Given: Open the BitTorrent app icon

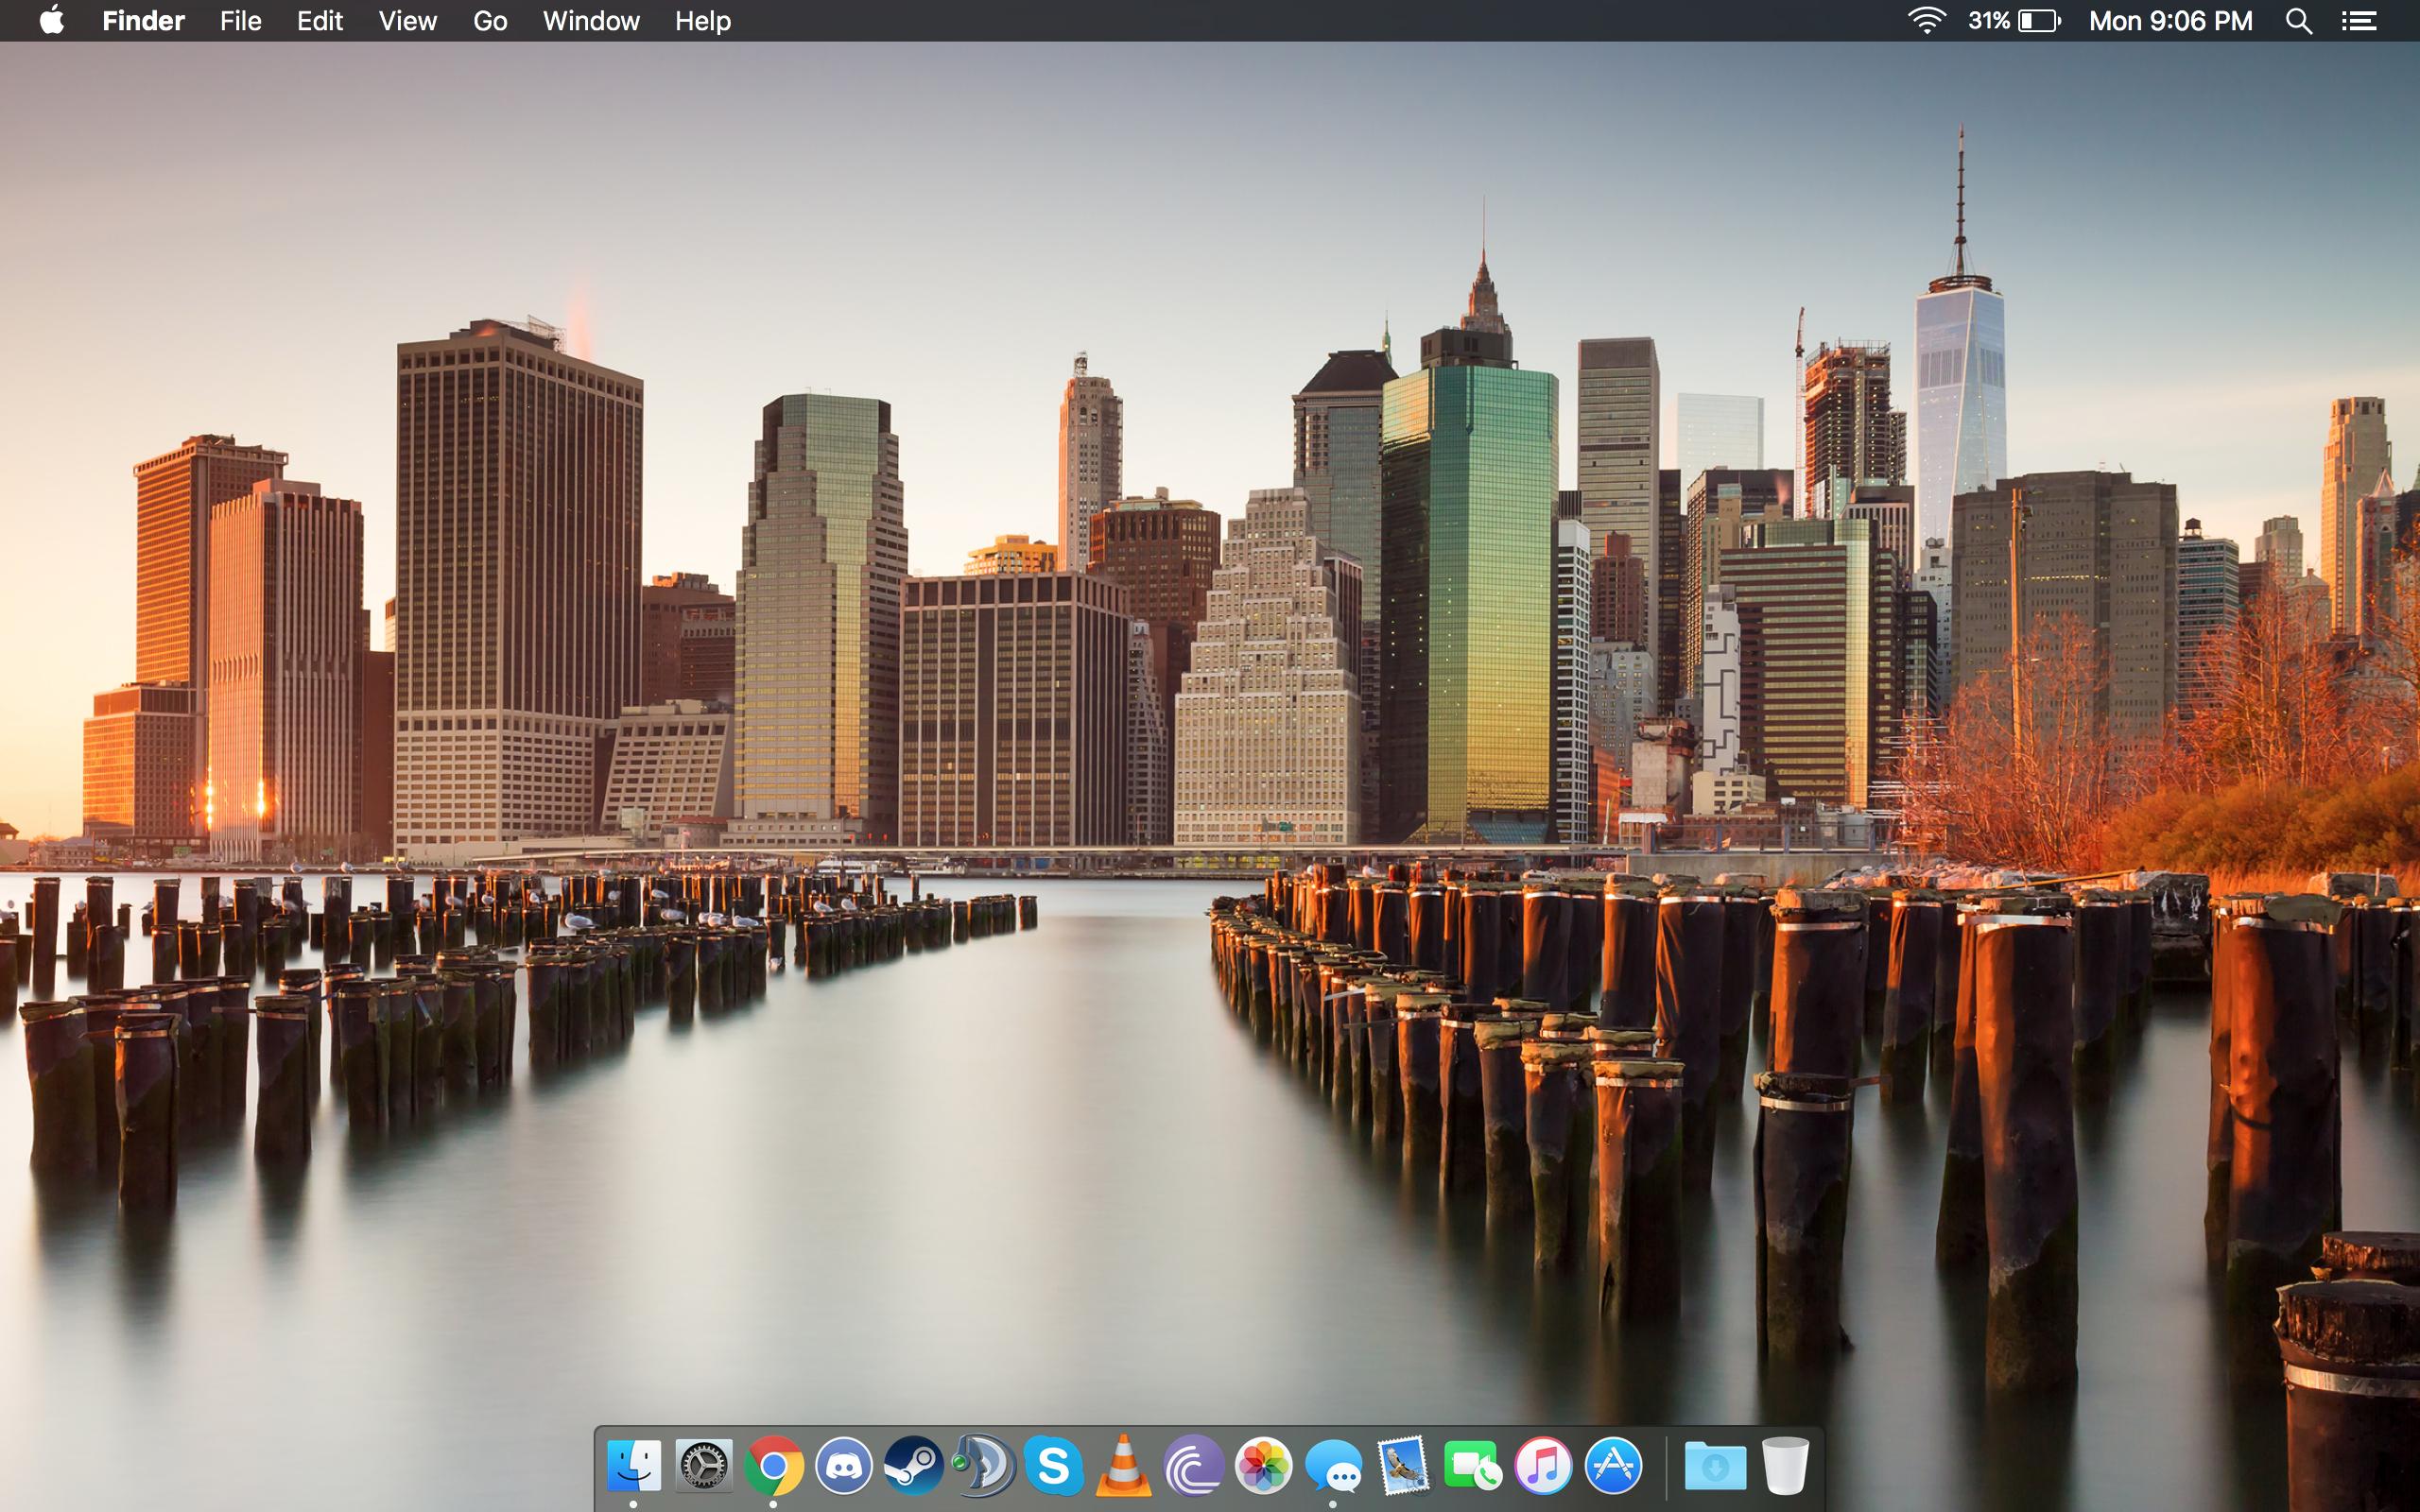Looking at the screenshot, I should (1193, 1466).
